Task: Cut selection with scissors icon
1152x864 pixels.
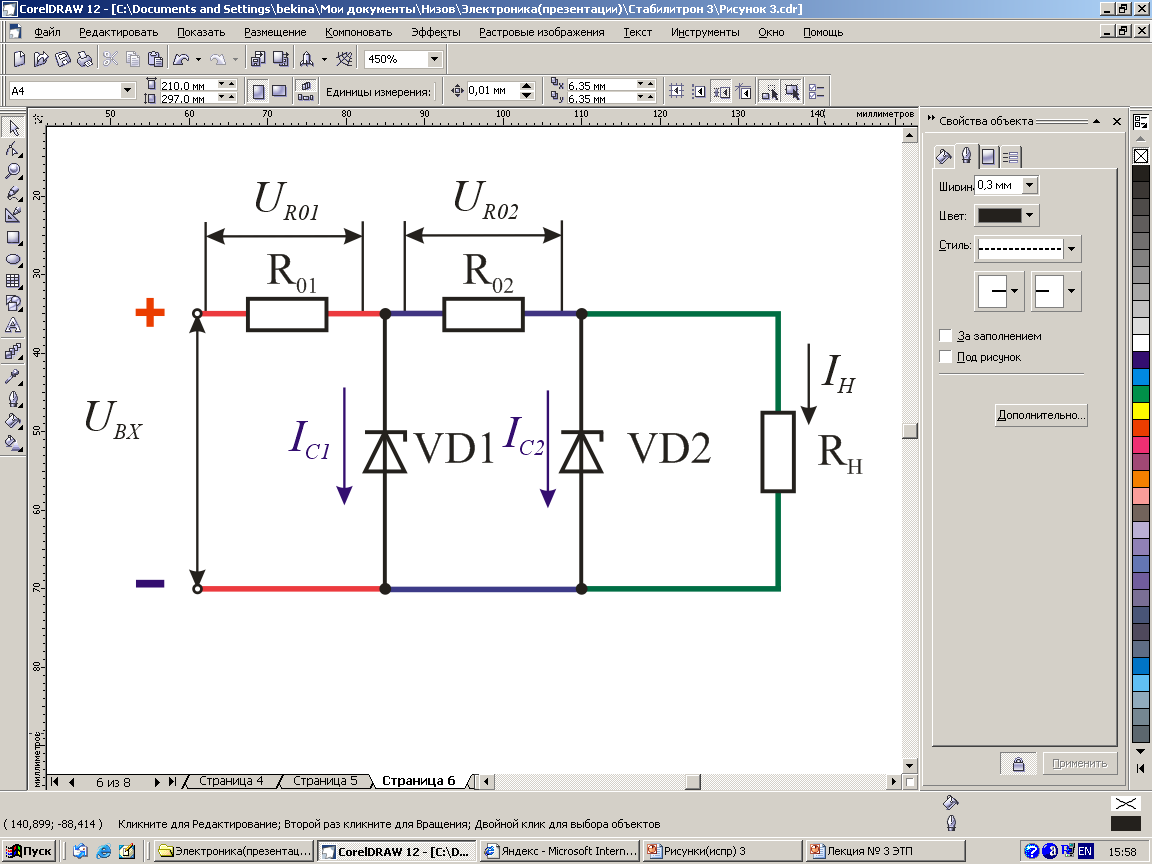Action: [x=110, y=59]
